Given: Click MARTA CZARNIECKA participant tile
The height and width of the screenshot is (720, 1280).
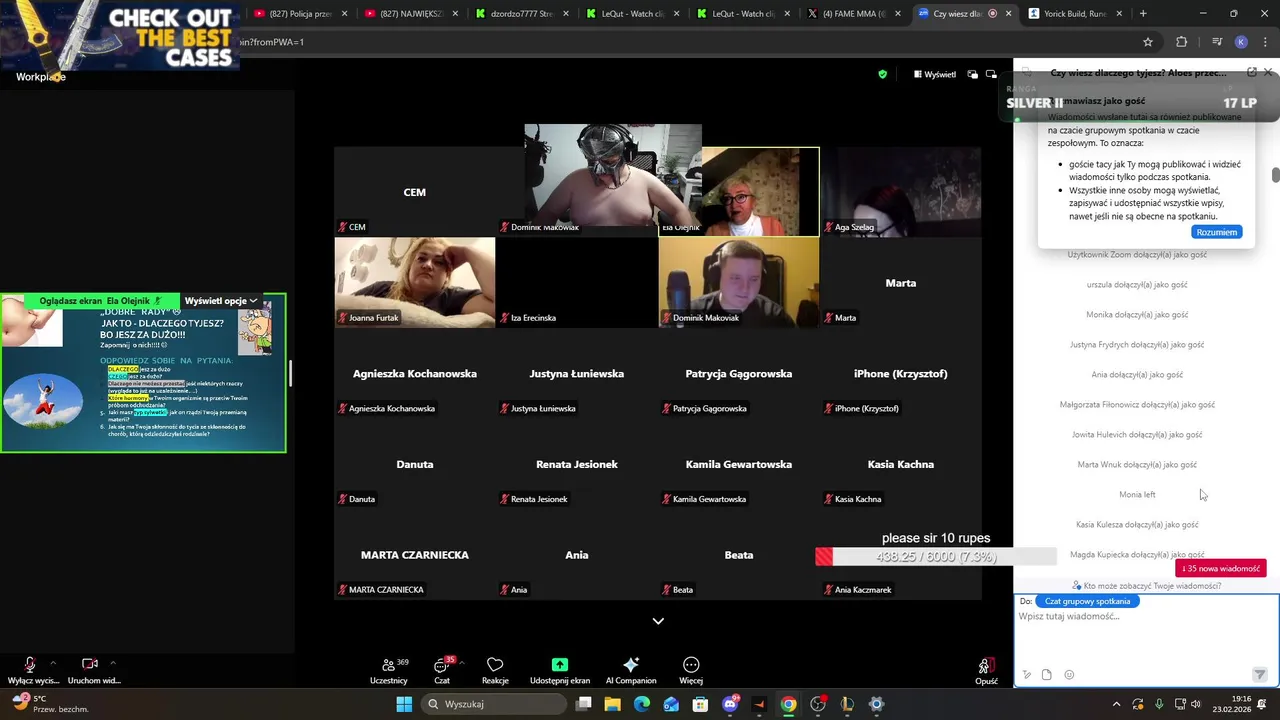Looking at the screenshot, I should [415, 554].
